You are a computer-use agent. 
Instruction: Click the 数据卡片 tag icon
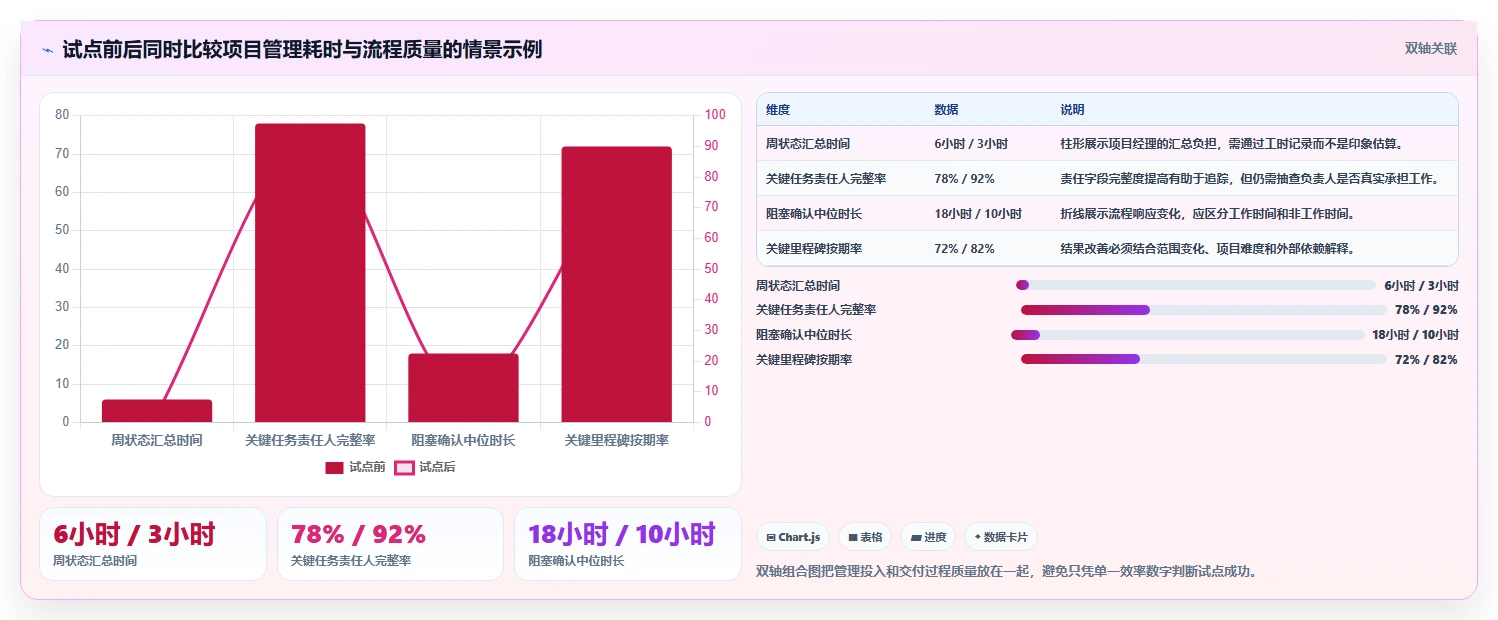[978, 537]
